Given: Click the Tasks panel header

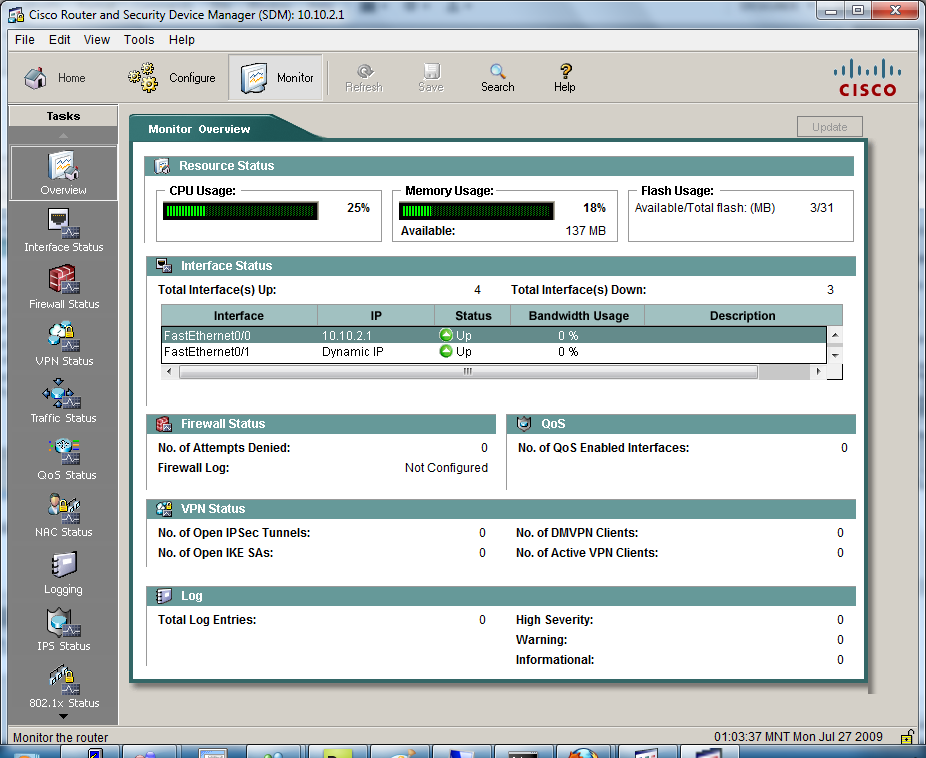Looking at the screenshot, I should coord(63,116).
